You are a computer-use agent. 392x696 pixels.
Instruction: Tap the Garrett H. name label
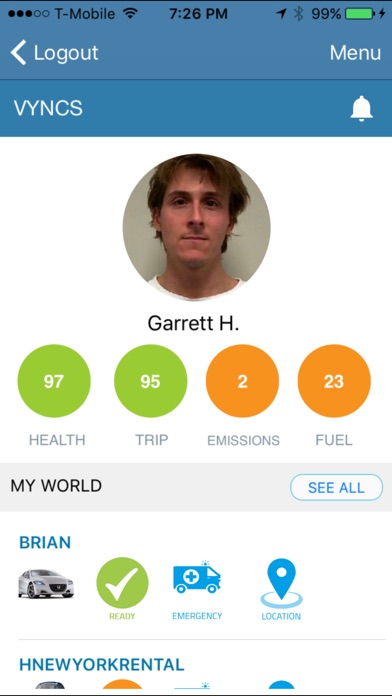pyautogui.click(x=193, y=323)
